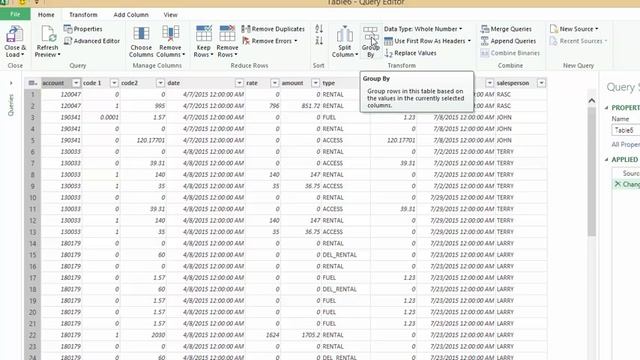Image resolution: width=640 pixels, height=360 pixels.
Task: Click the code 1 cell 0.0001
Action: click(101, 118)
